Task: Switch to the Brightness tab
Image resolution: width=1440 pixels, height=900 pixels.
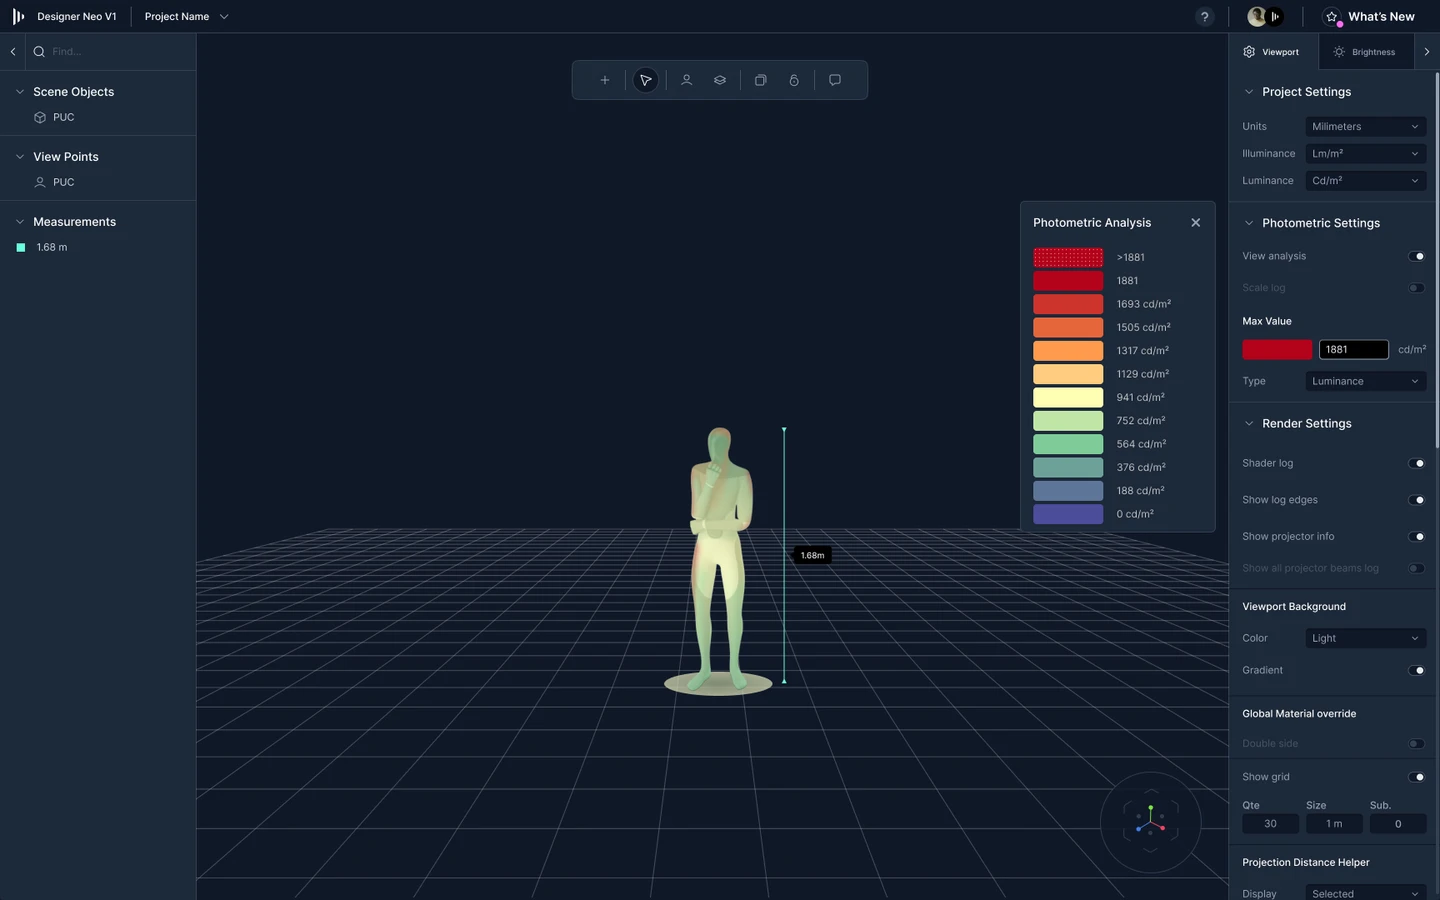Action: click(1365, 51)
